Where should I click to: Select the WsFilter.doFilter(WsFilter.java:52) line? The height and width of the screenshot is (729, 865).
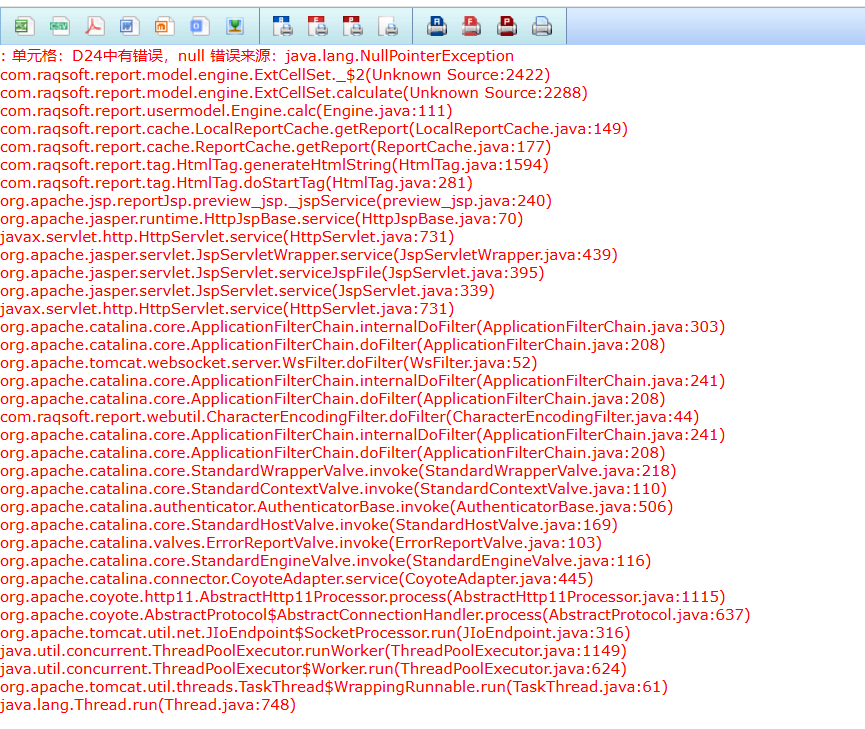pyautogui.click(x=269, y=363)
